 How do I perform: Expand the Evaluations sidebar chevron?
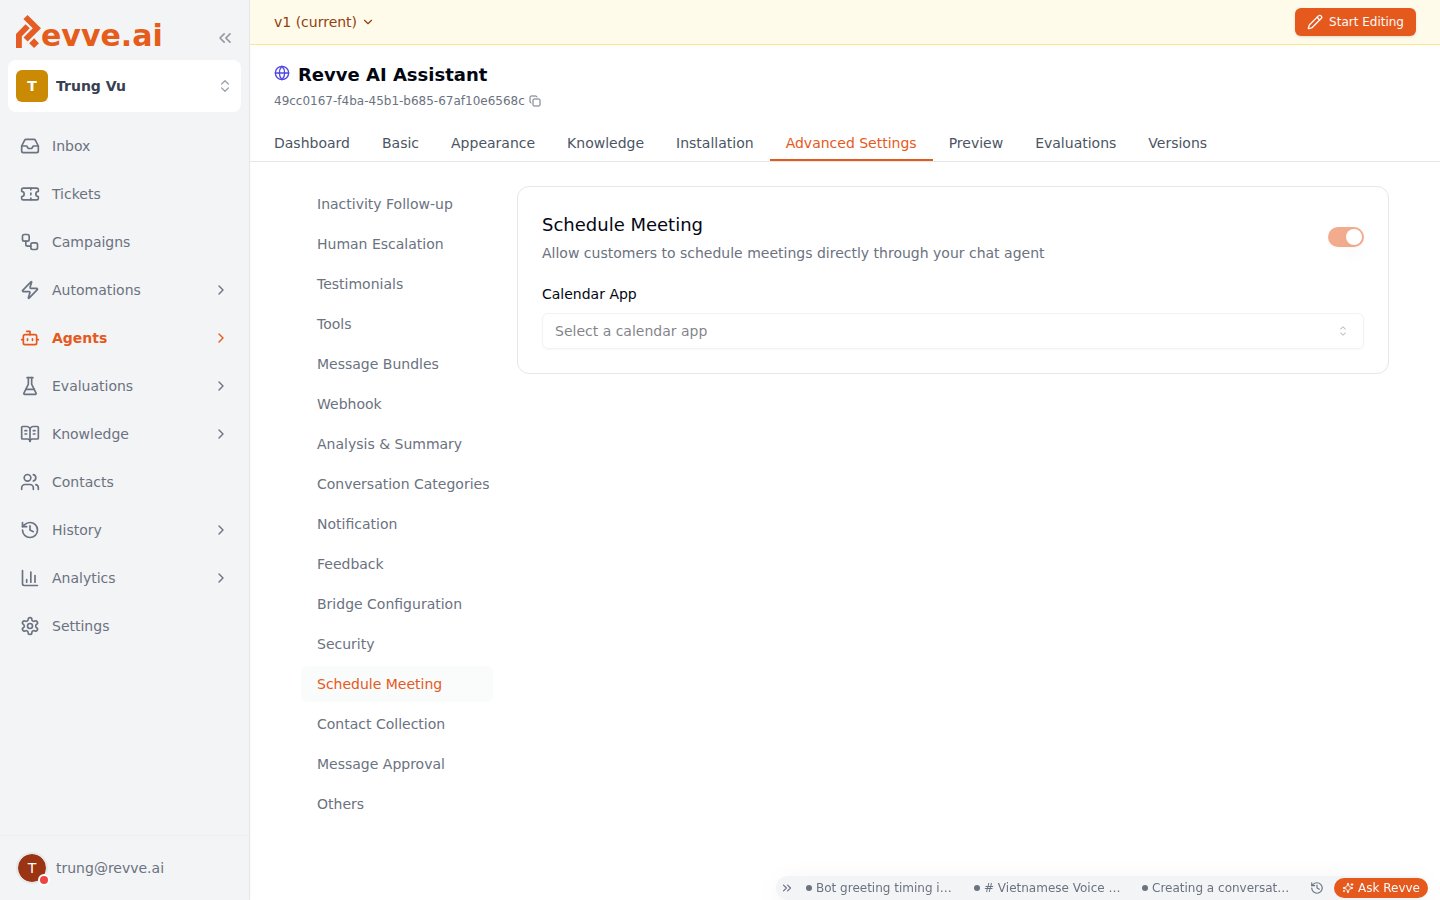[221, 386]
